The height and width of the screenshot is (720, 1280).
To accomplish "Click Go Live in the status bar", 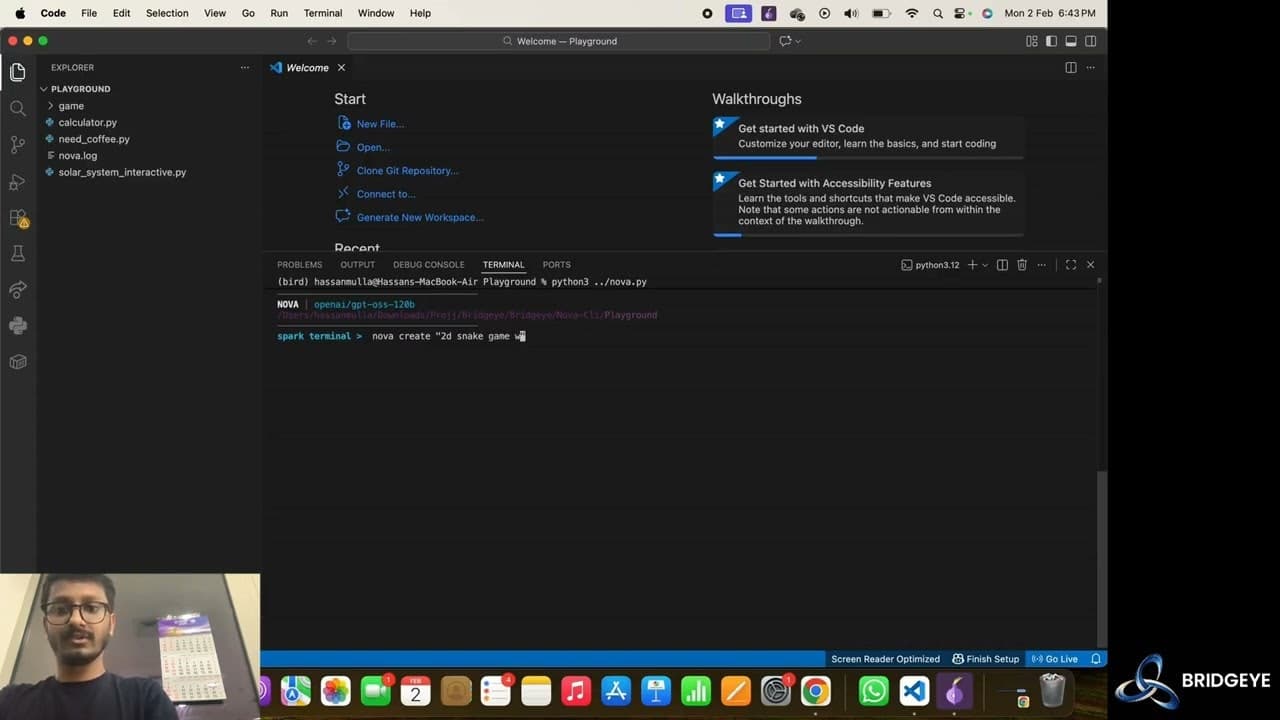I will pyautogui.click(x=1055, y=658).
